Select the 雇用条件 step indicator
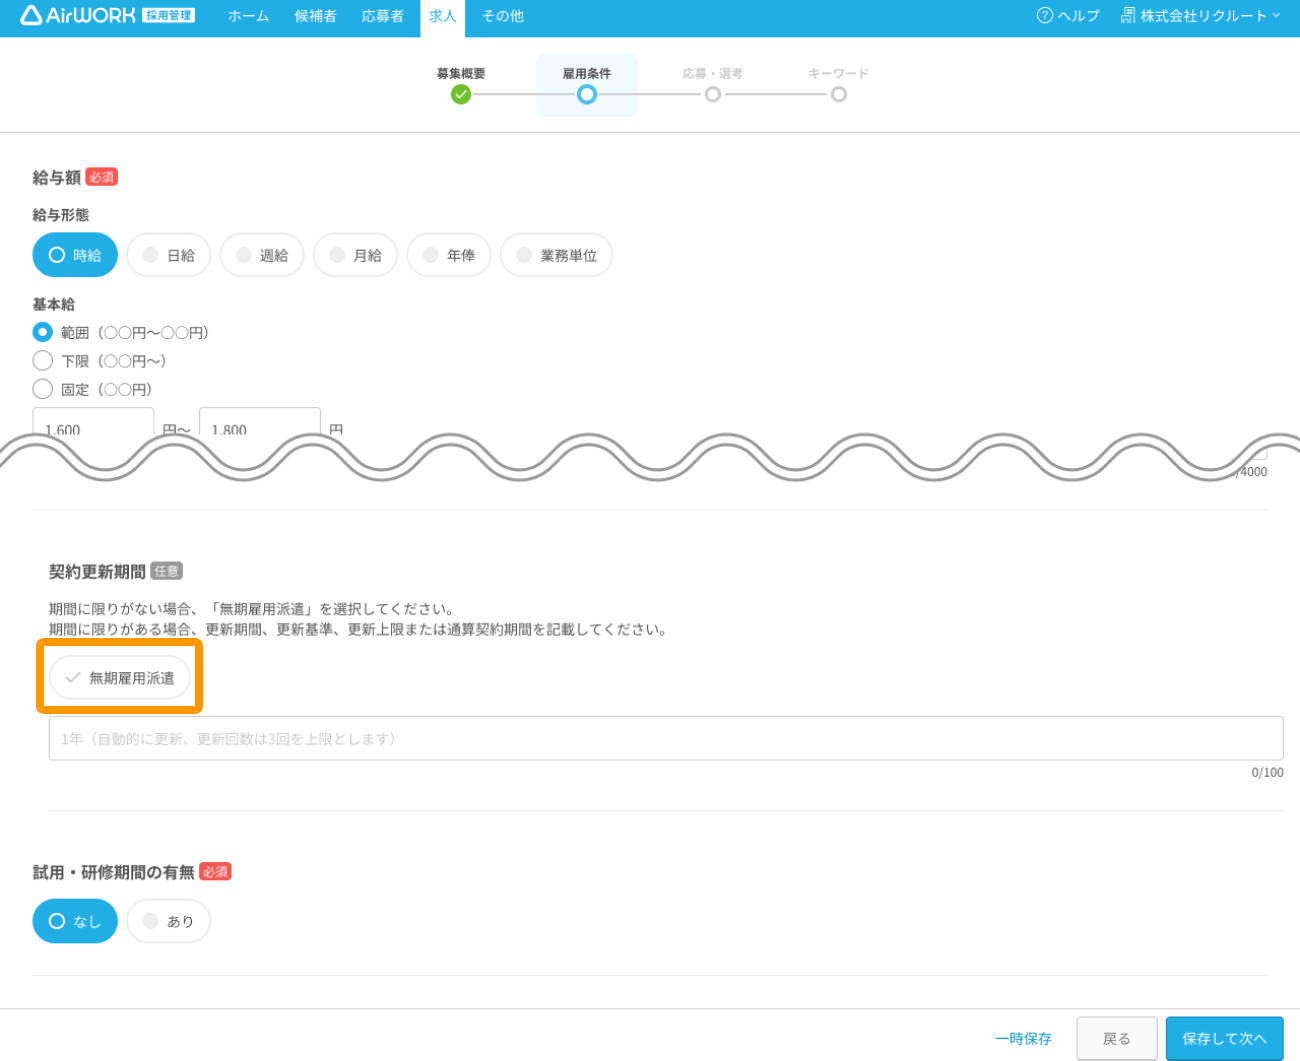The height and width of the screenshot is (1061, 1300). click(587, 85)
